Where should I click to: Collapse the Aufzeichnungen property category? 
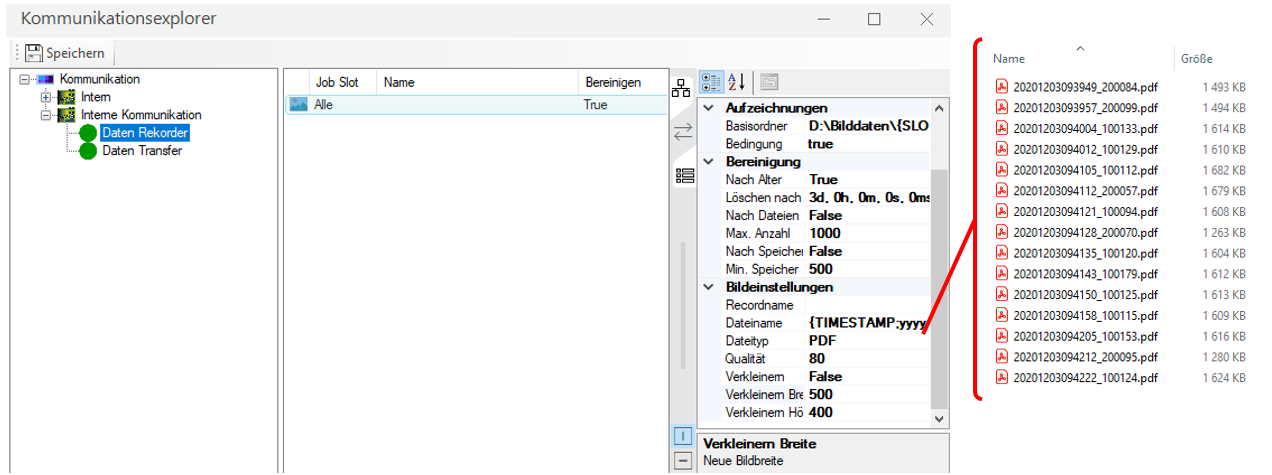coord(709,108)
